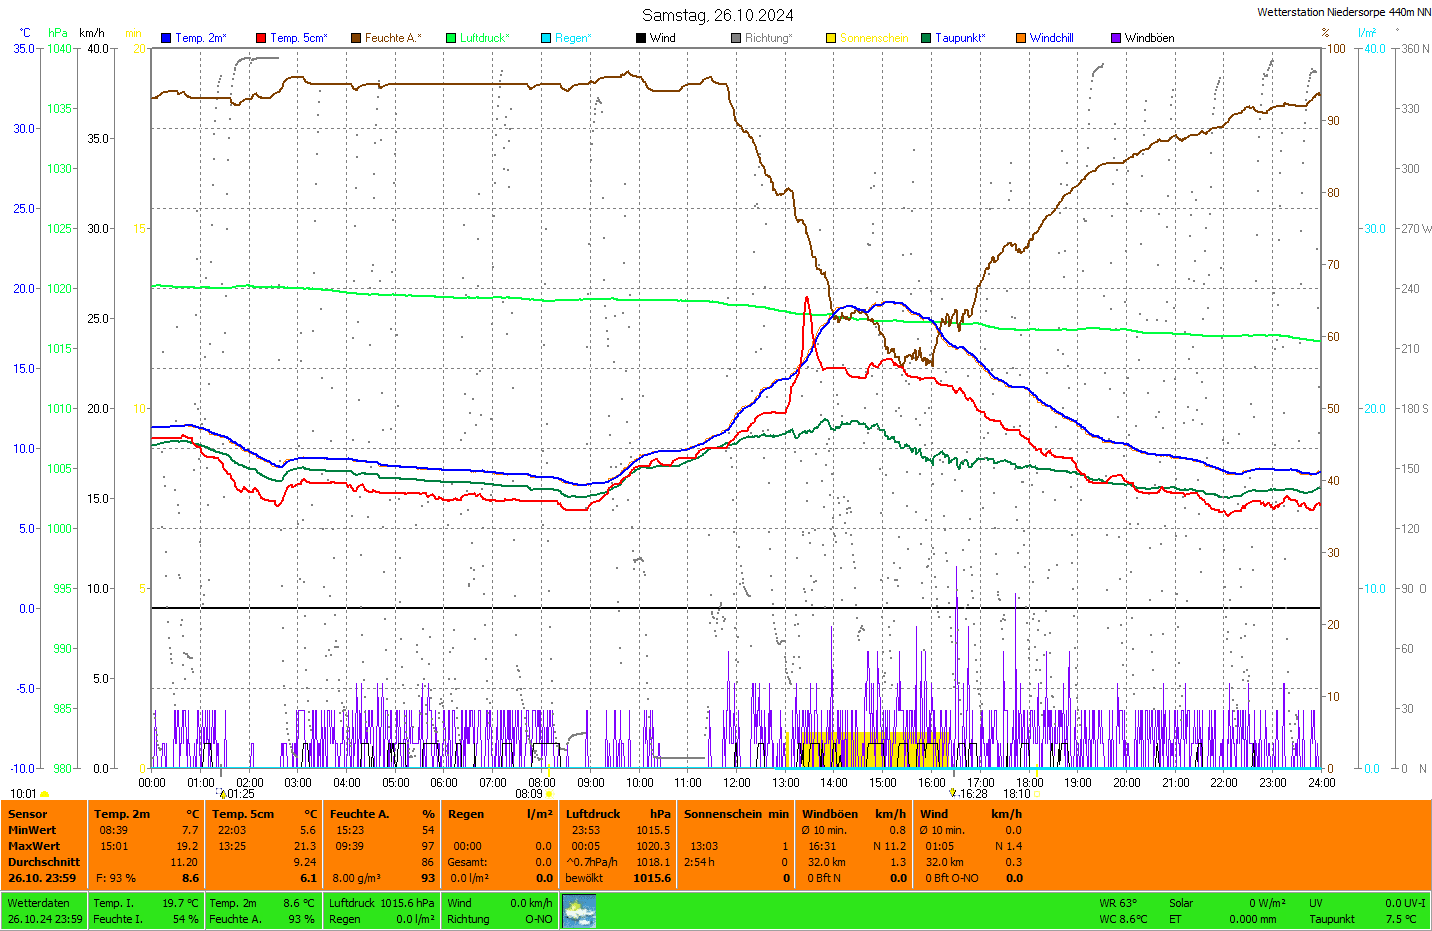1432x931 pixels.
Task: Click the Wetterstation Niedersorpe 440m NN text
Action: [x=1343, y=13]
